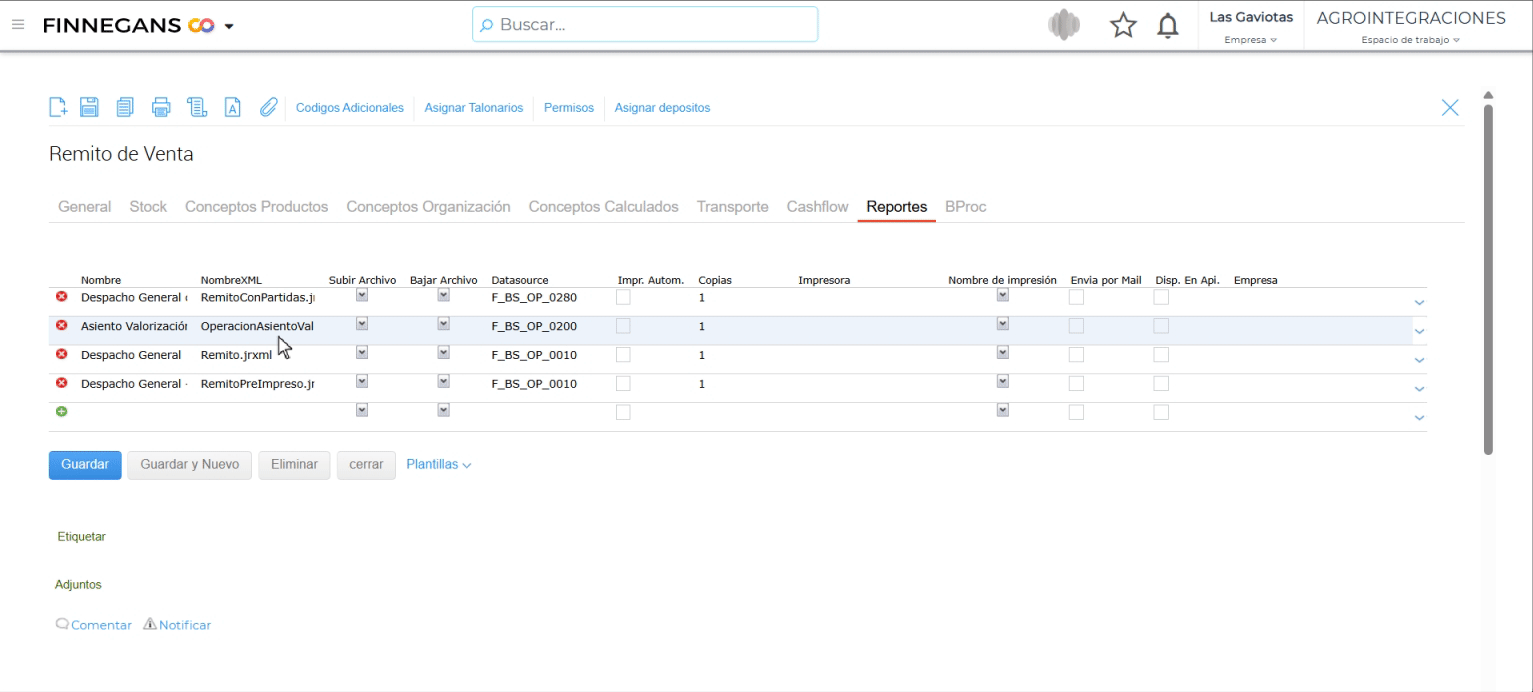Click the cerrar button
The height and width of the screenshot is (692, 1533).
pos(367,465)
